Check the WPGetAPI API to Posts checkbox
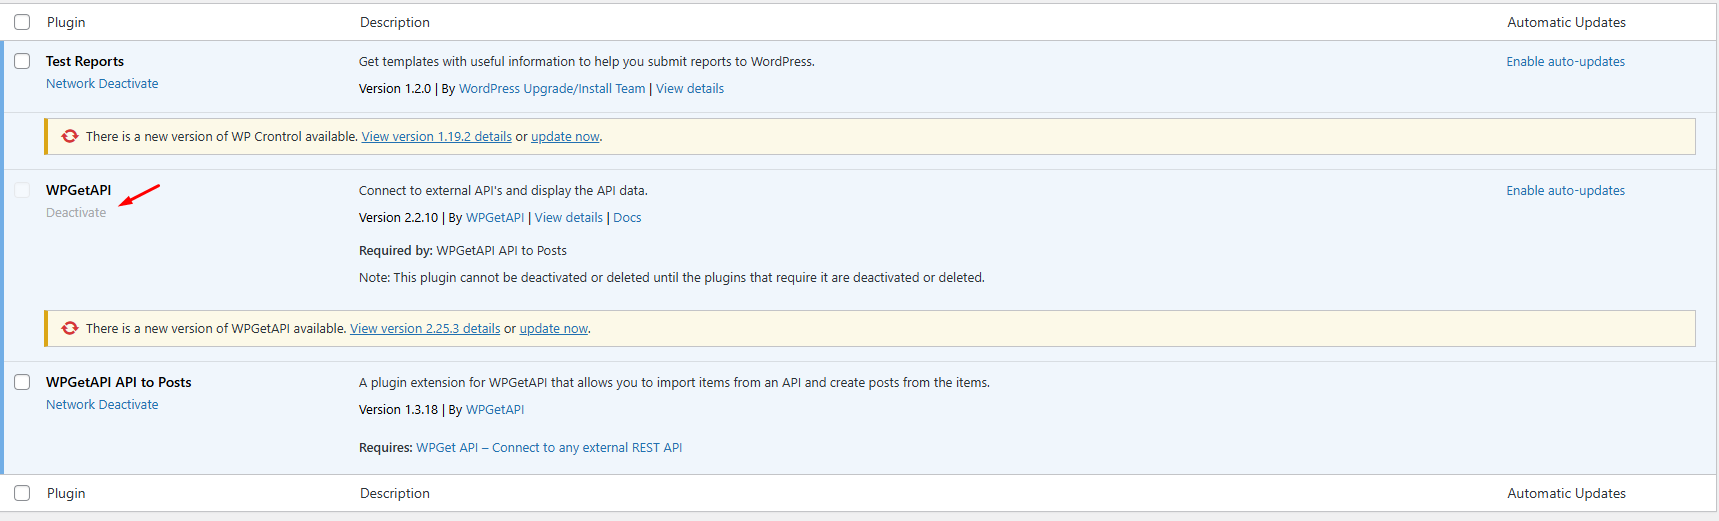Image resolution: width=1719 pixels, height=521 pixels. pos(22,382)
